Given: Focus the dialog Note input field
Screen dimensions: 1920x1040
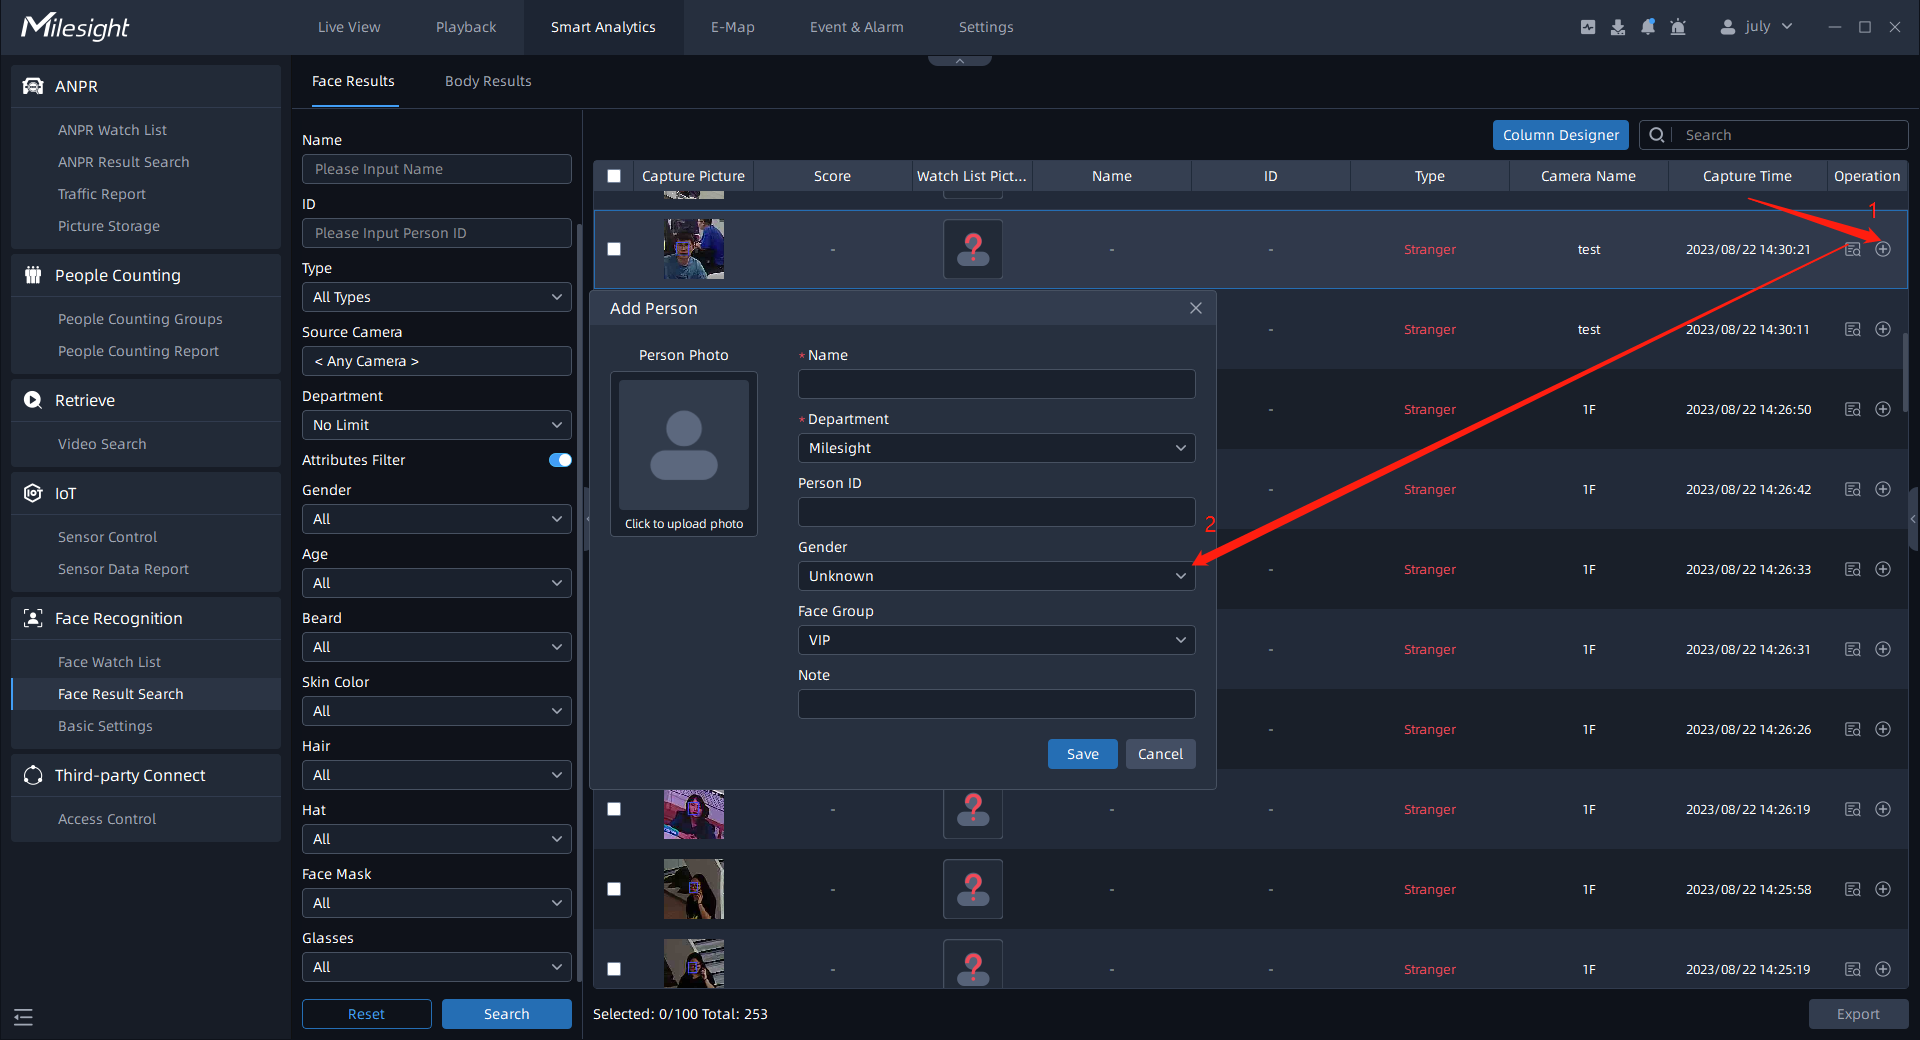Looking at the screenshot, I should point(997,704).
